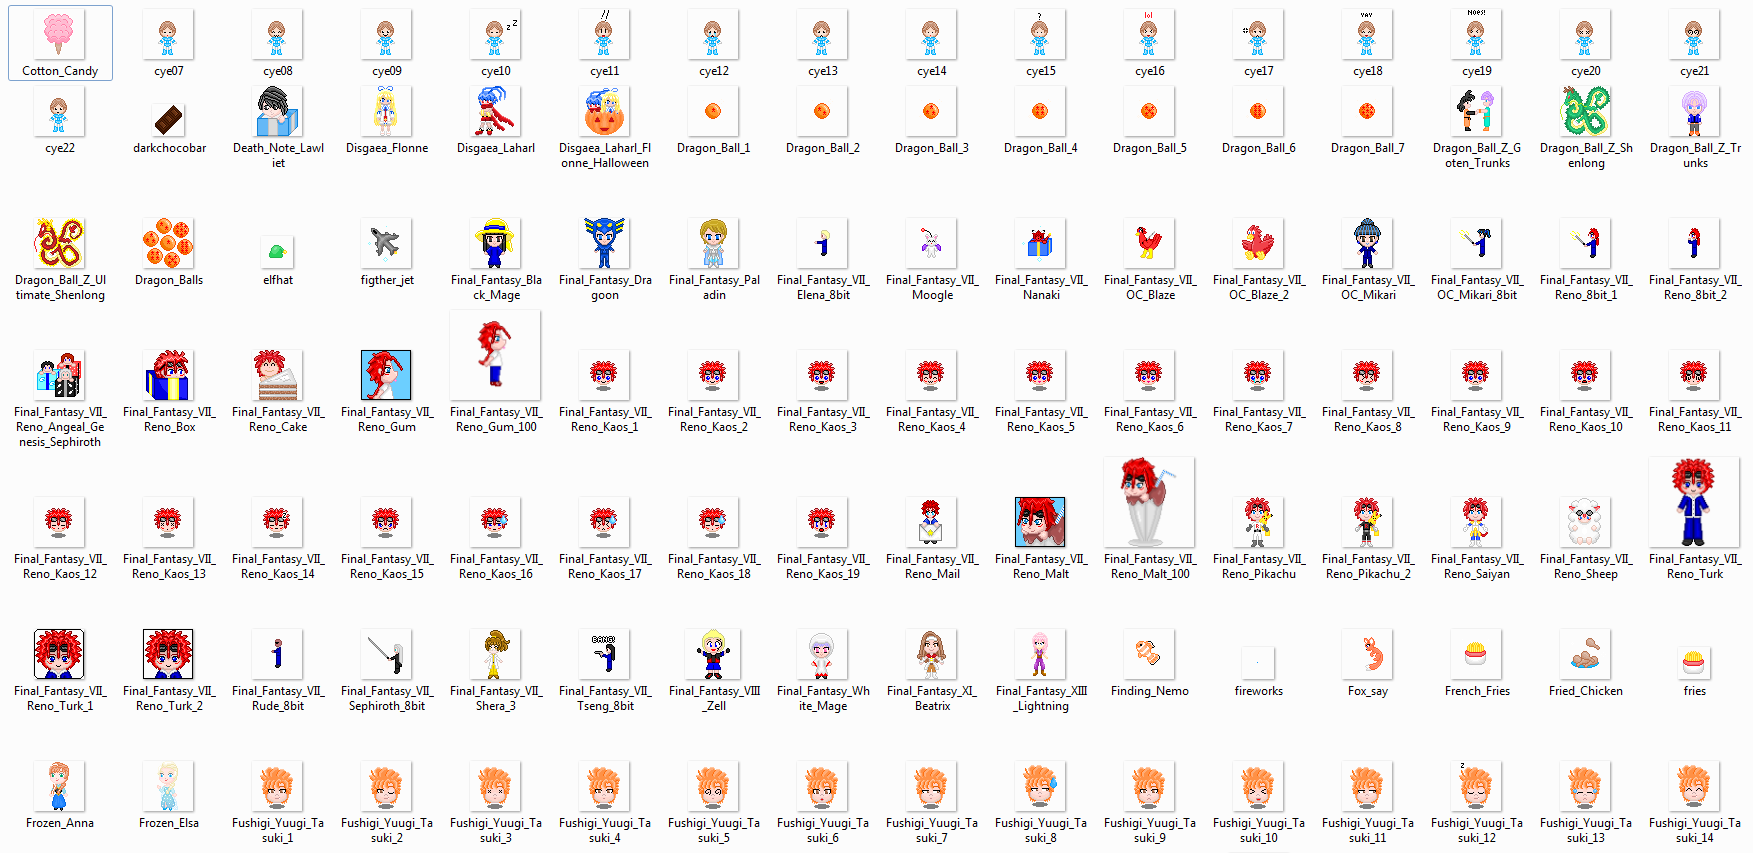Select the Dragon_Ball_1 orange ball icon
Screen dimensions: 1753x853
coord(713,111)
